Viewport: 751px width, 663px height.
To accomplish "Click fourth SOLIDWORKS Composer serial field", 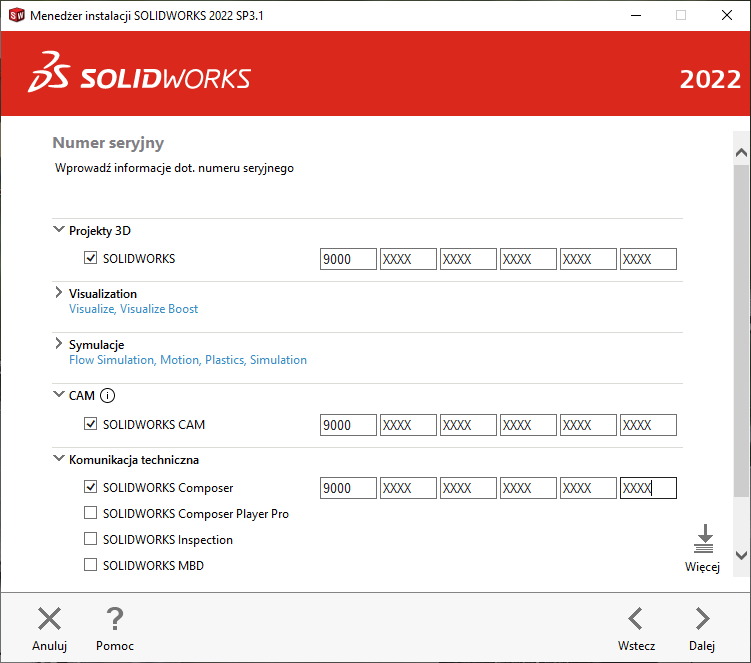I will click(x=528, y=488).
